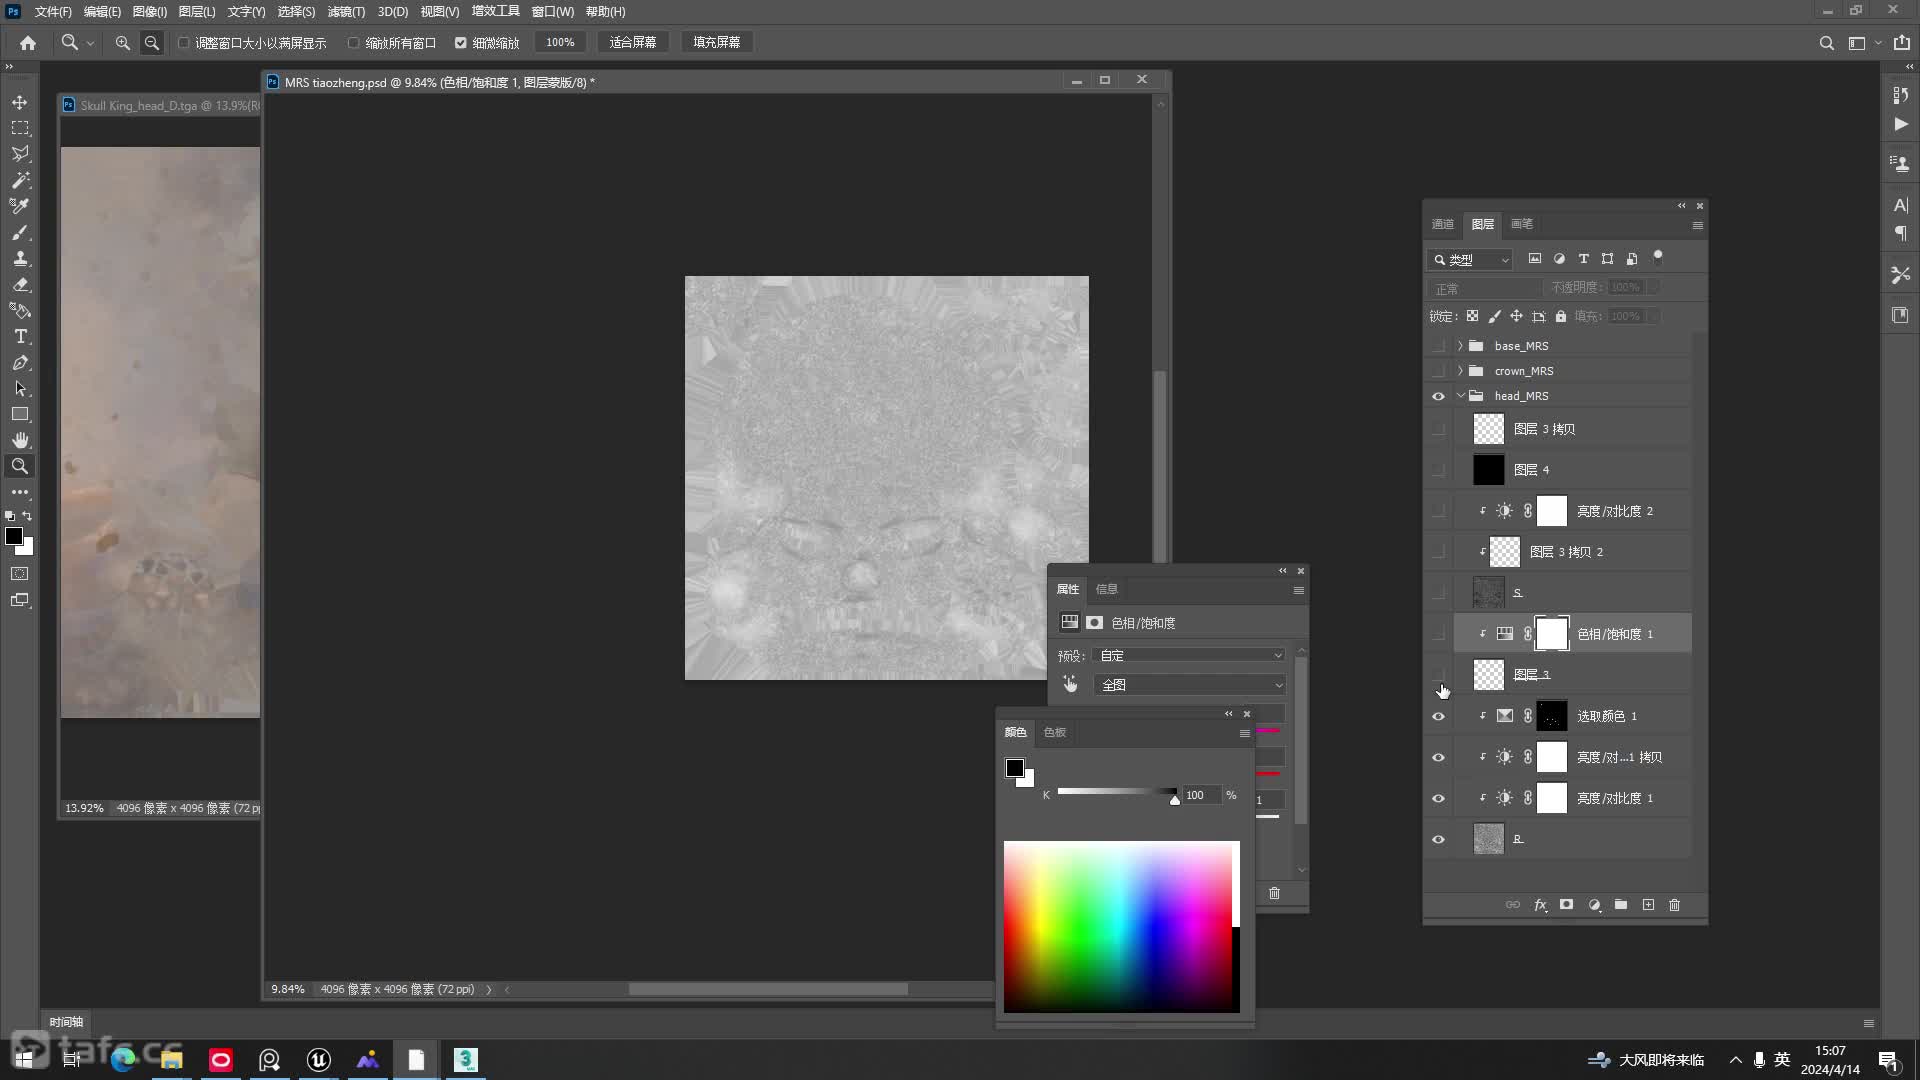Click the 100% zoom button

tap(560, 43)
